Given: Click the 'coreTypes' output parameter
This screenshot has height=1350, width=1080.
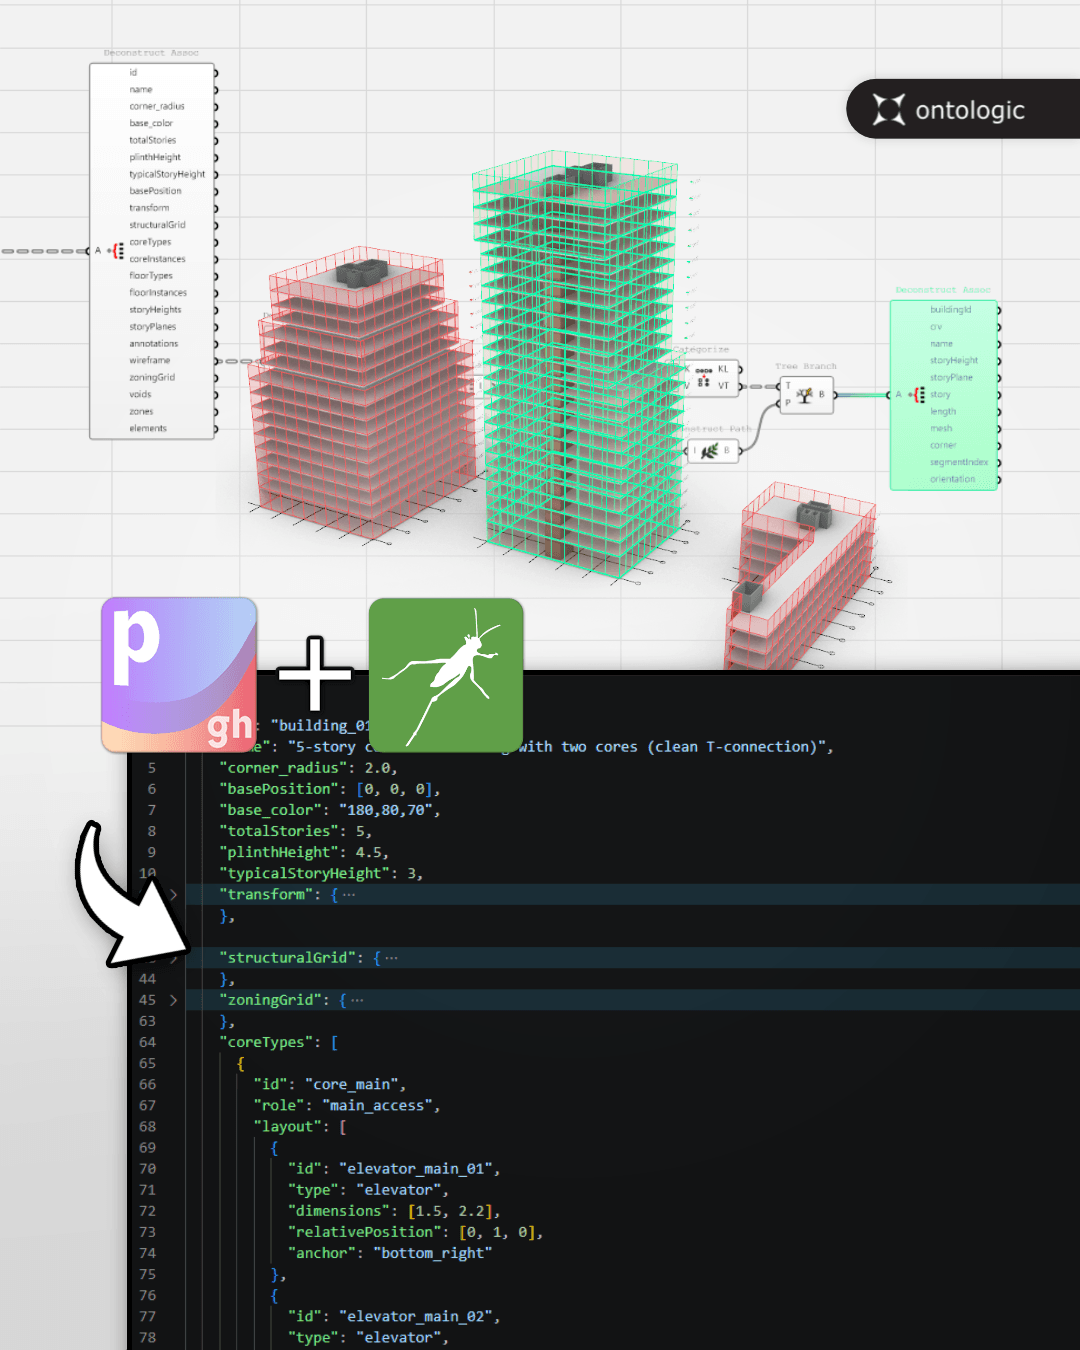Looking at the screenshot, I should coord(150,242).
